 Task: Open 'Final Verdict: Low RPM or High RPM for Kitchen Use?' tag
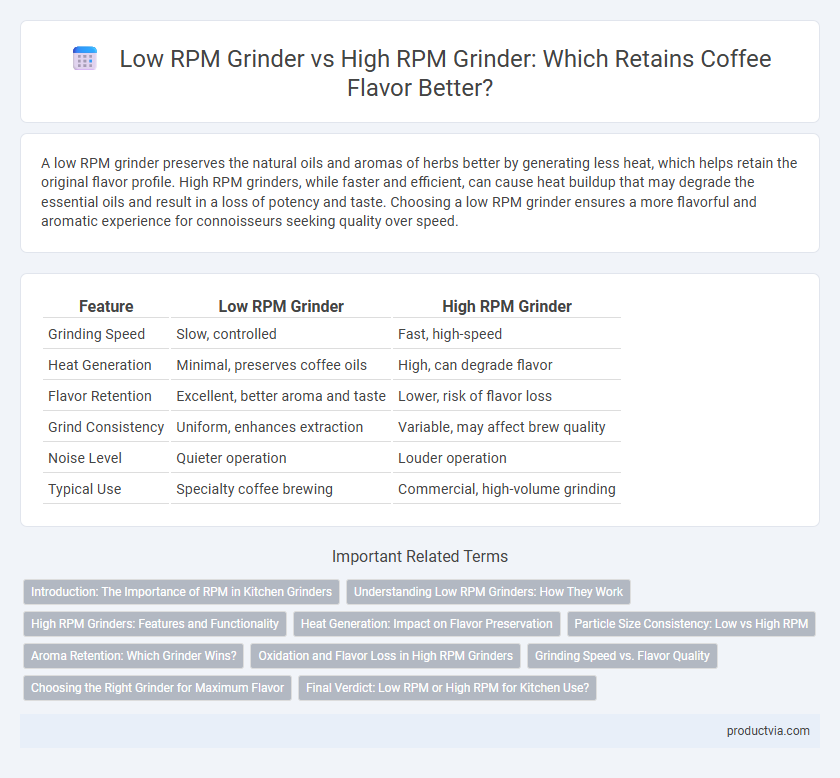[x=448, y=688]
